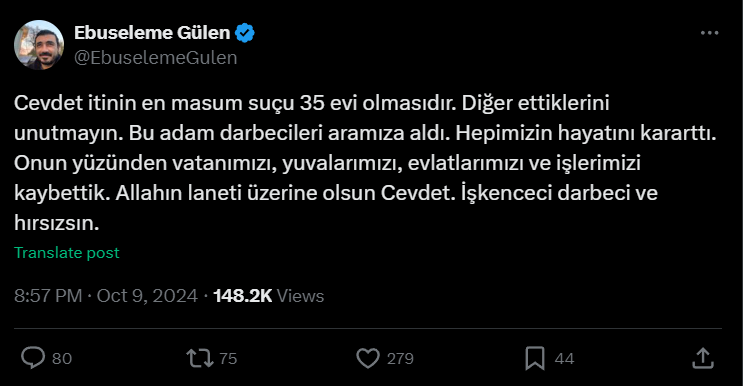The width and height of the screenshot is (743, 386).
Task: Click the 44 bookmarks count
Action: pos(564,359)
